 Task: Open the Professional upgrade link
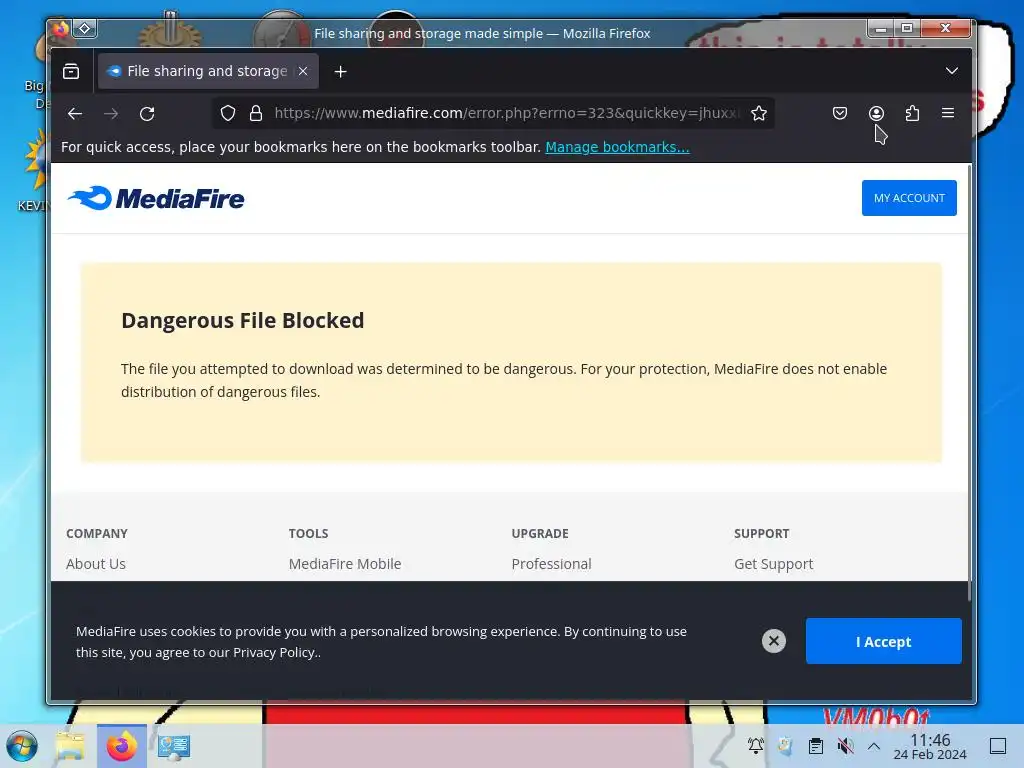(551, 564)
